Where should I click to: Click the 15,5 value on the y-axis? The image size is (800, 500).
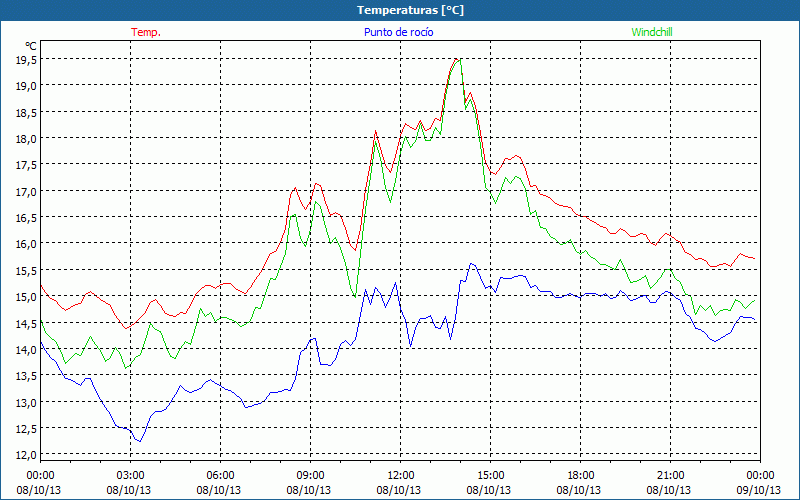(x=26, y=270)
